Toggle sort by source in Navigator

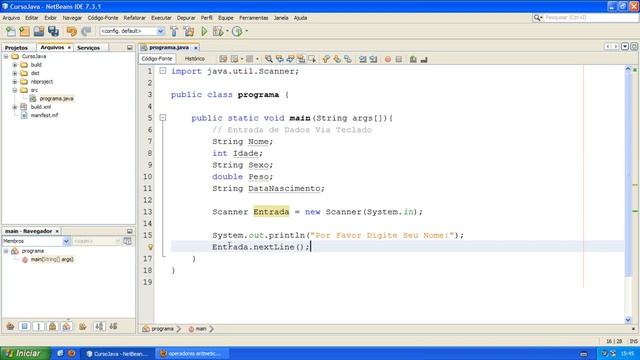pyautogui.click(x=113, y=326)
